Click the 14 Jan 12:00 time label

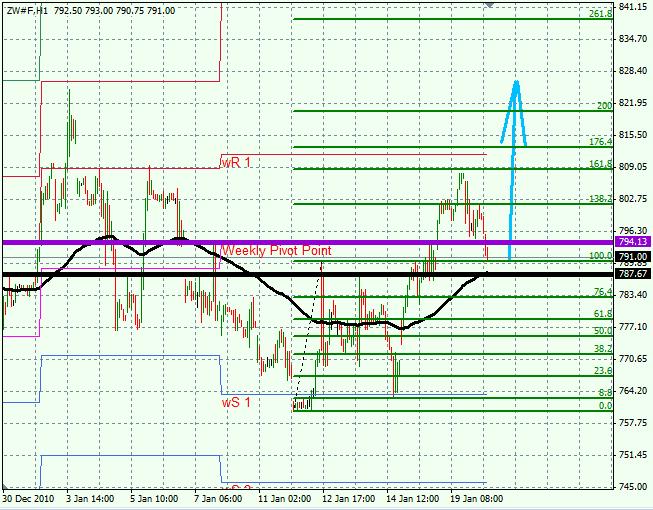pyautogui.click(x=413, y=498)
